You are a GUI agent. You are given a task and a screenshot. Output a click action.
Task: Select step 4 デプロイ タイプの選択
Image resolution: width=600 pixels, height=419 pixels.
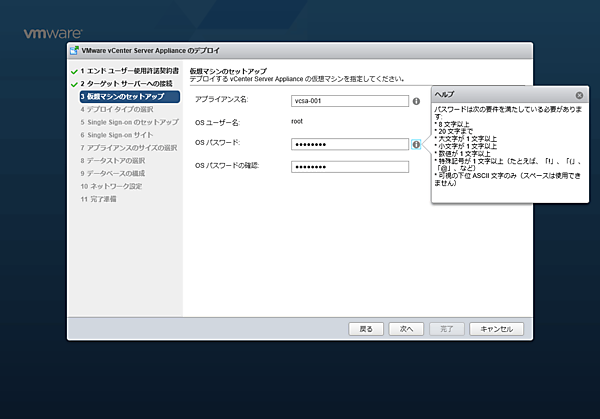pos(120,109)
